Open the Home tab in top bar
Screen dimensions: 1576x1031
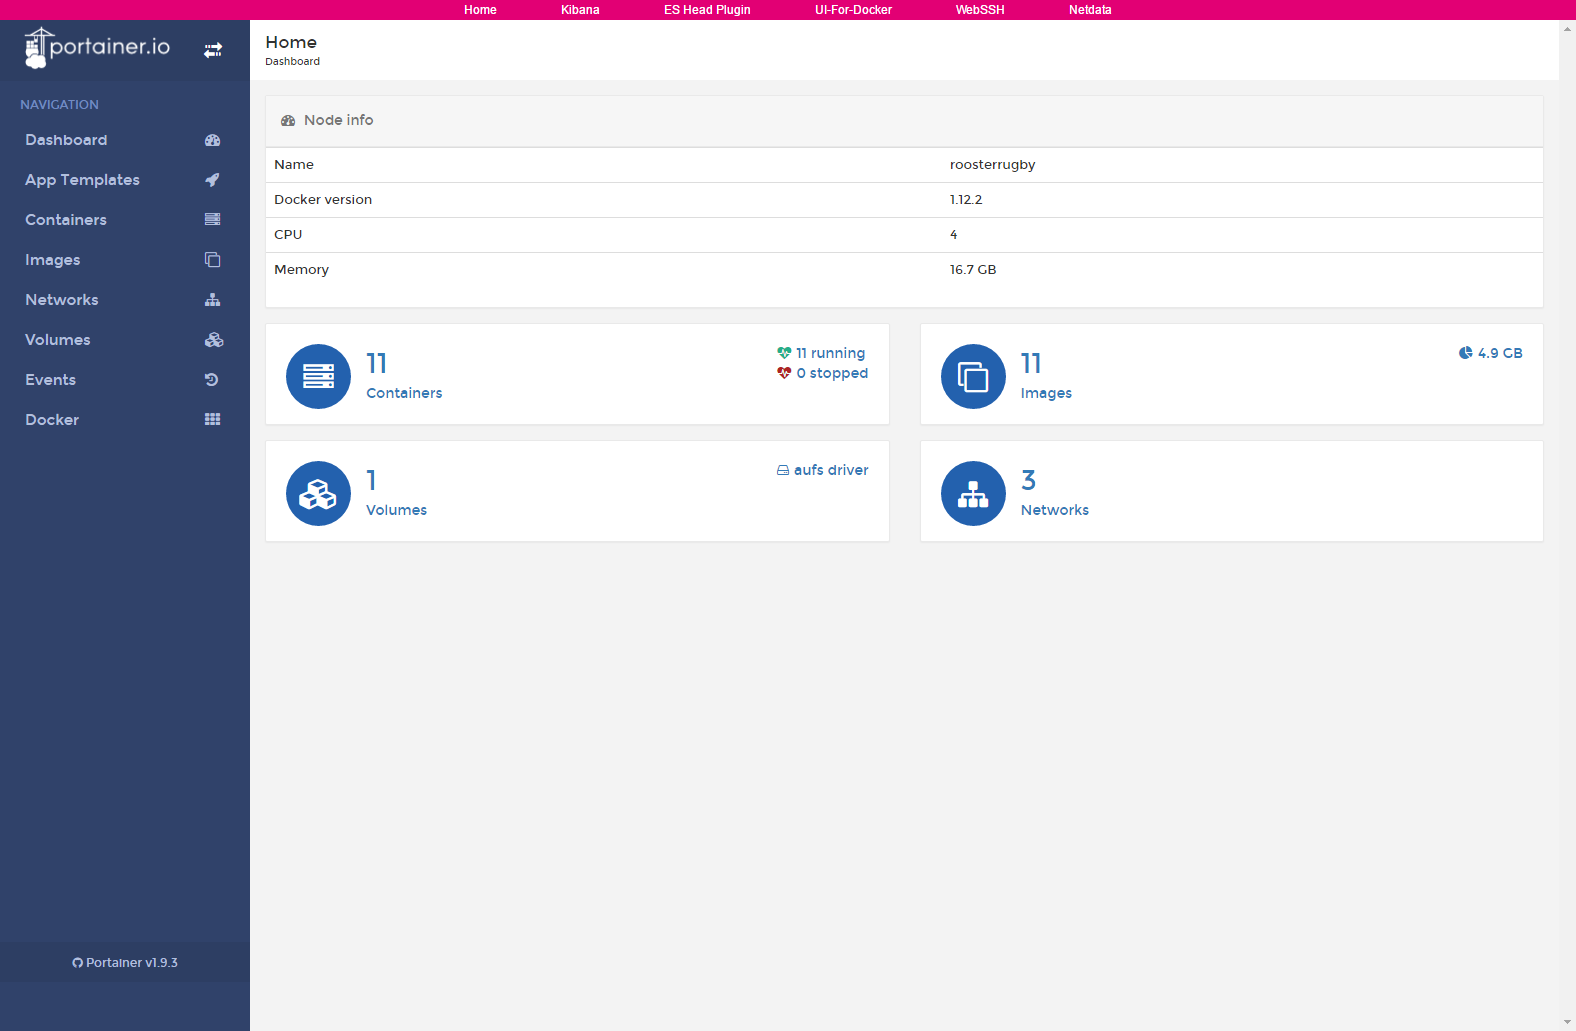(x=480, y=10)
